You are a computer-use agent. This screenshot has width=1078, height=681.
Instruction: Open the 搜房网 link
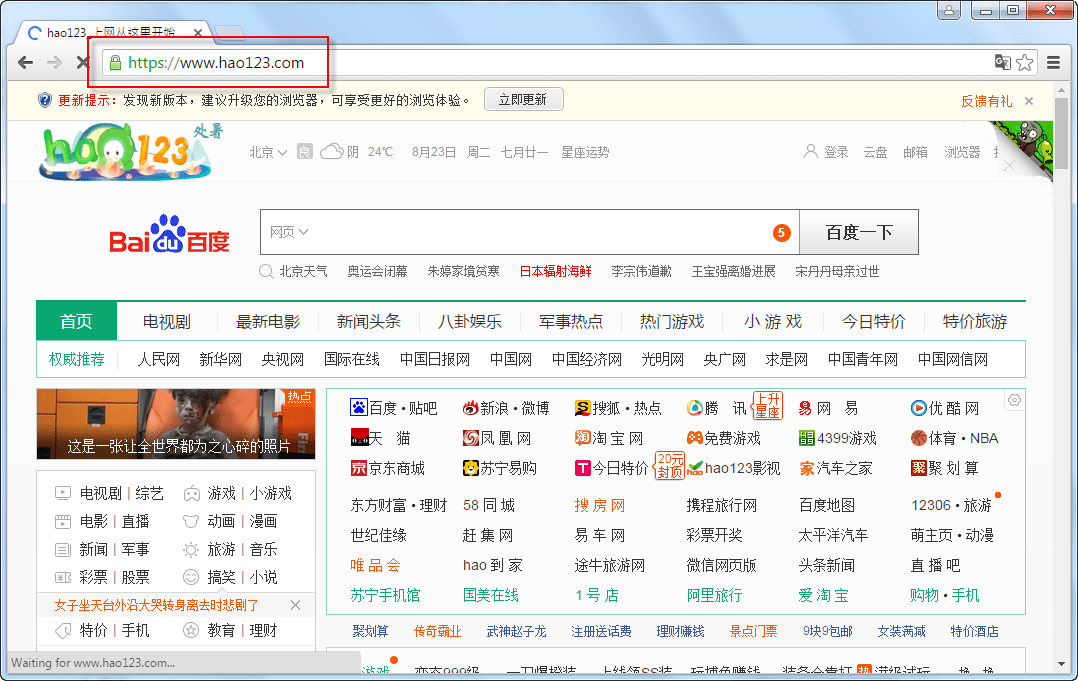[600, 506]
